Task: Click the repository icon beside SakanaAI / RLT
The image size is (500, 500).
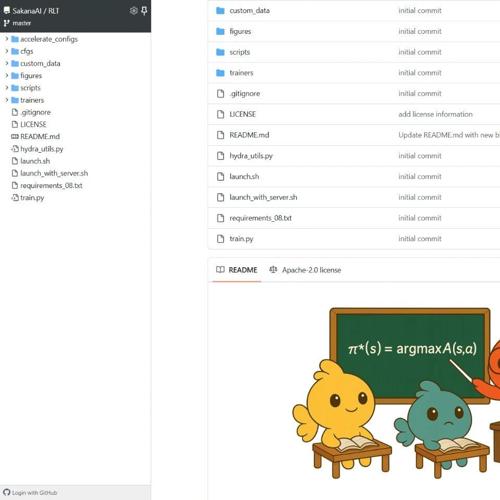Action: 7,11
